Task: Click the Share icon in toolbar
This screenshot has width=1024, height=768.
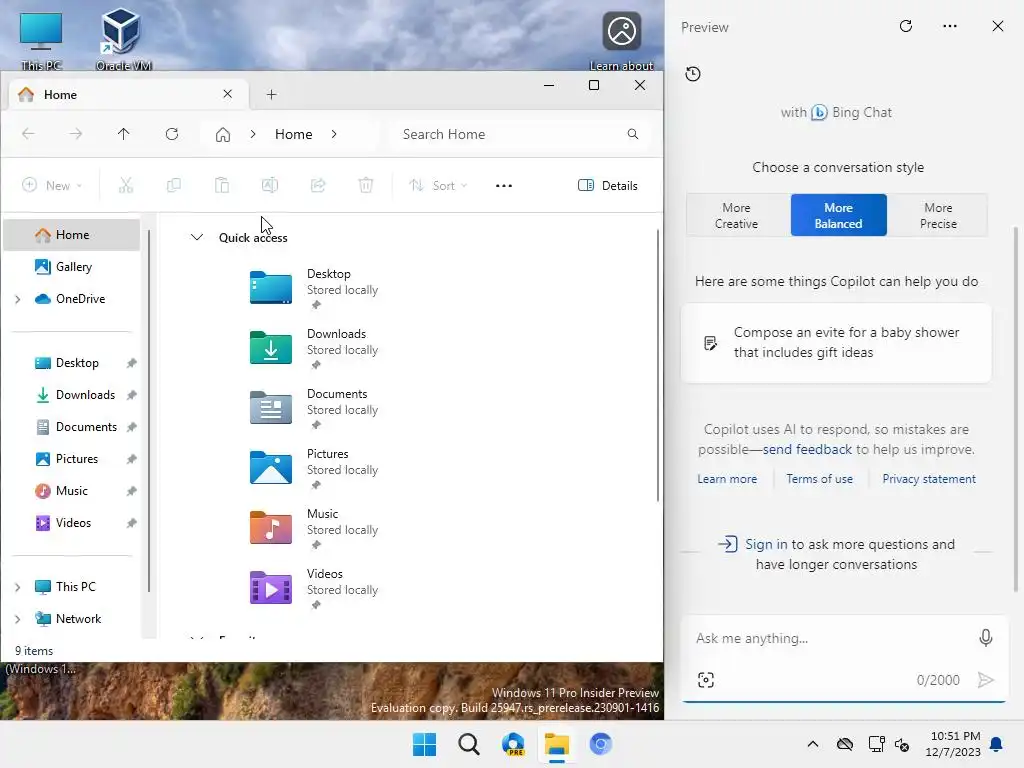Action: pyautogui.click(x=318, y=185)
